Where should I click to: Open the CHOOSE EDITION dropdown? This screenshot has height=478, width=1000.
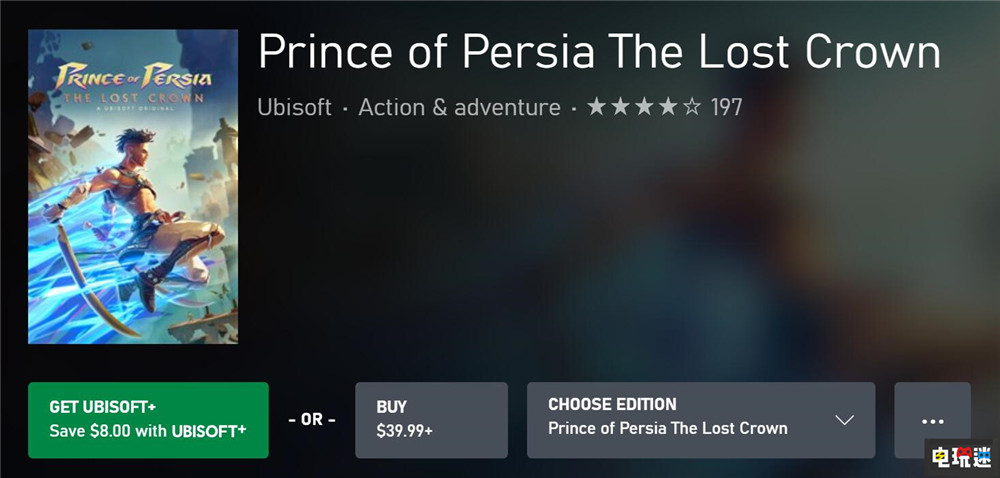[x=701, y=421]
